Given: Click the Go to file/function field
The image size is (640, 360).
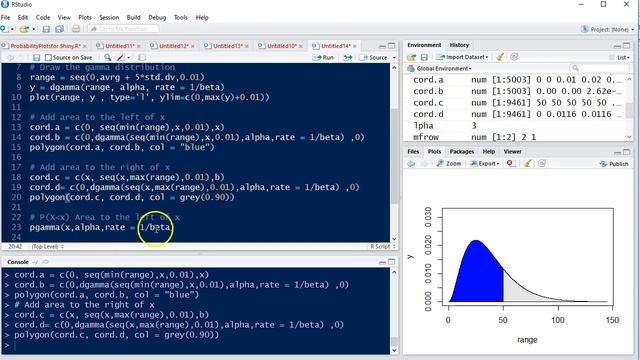Looking at the screenshot, I should 124,29.
